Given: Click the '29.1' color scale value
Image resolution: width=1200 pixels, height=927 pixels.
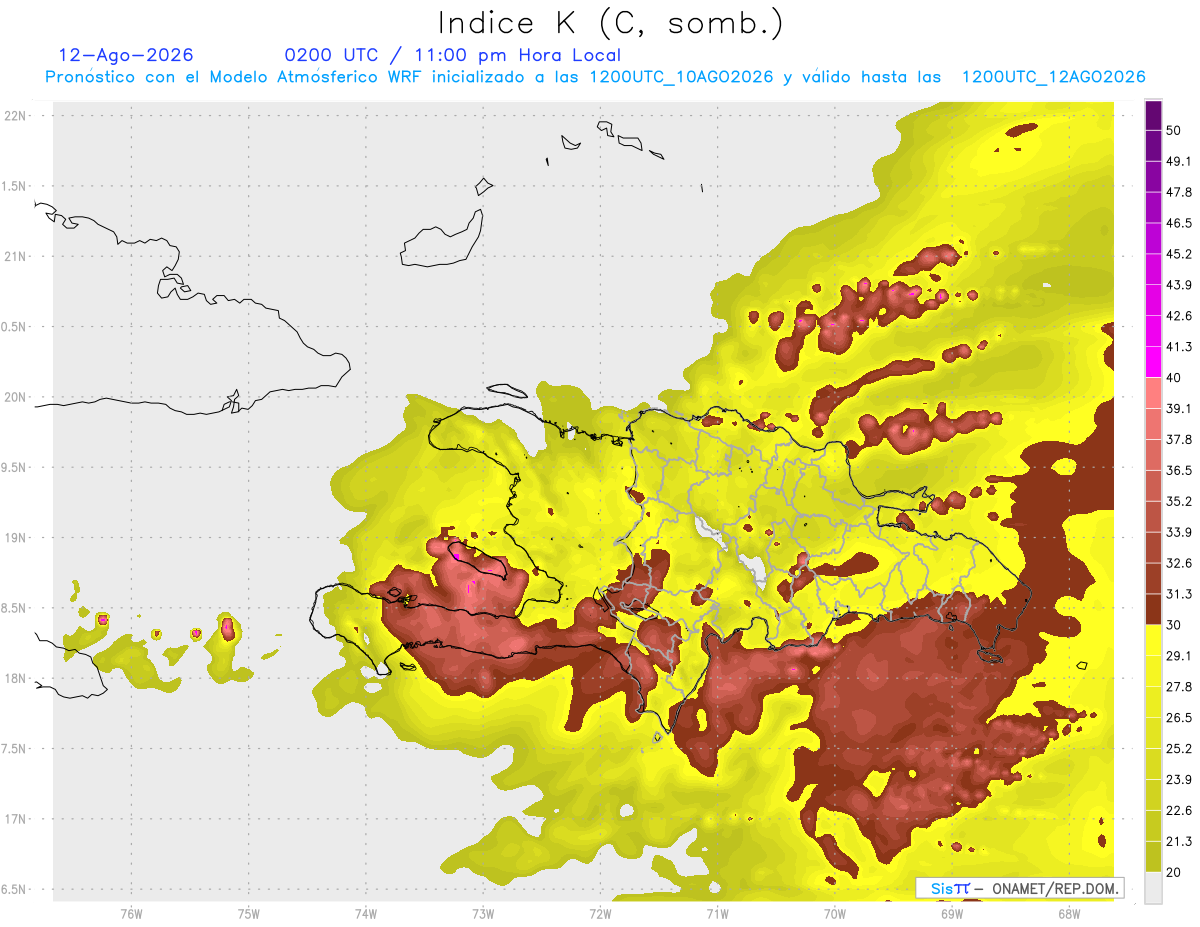Looking at the screenshot, I should tap(1179, 655).
